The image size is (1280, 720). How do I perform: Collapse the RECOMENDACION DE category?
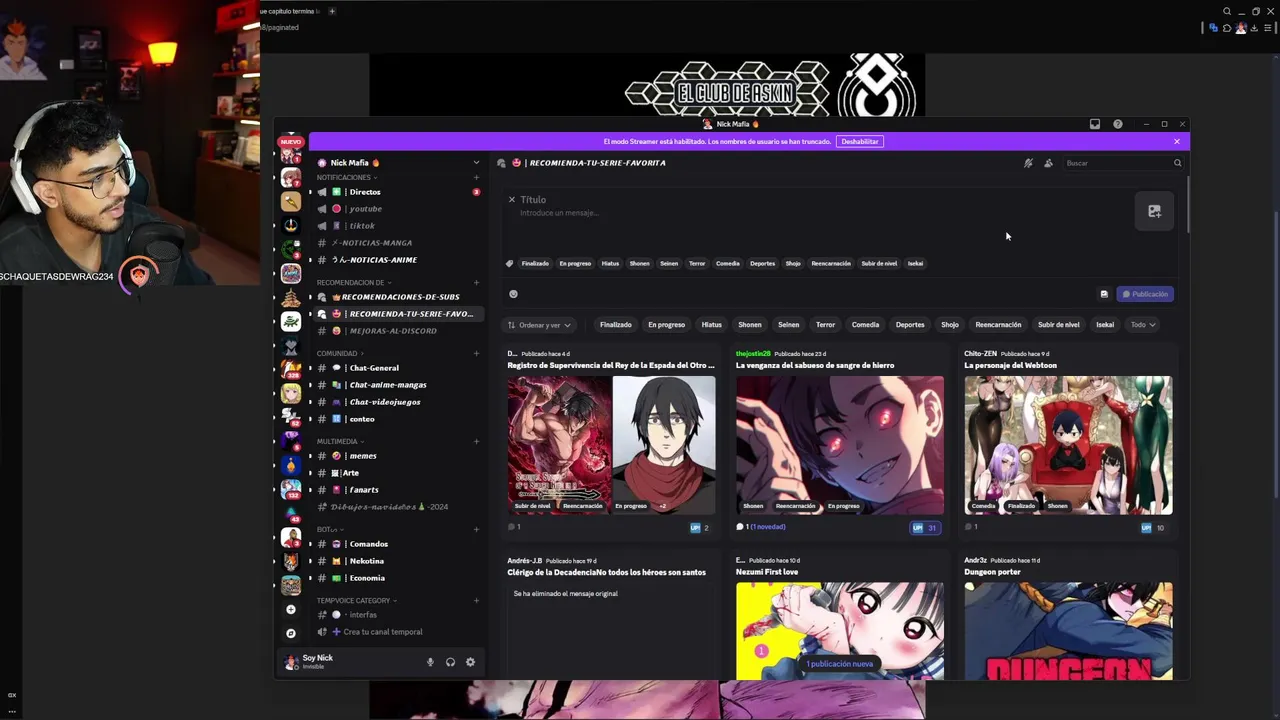pos(354,283)
